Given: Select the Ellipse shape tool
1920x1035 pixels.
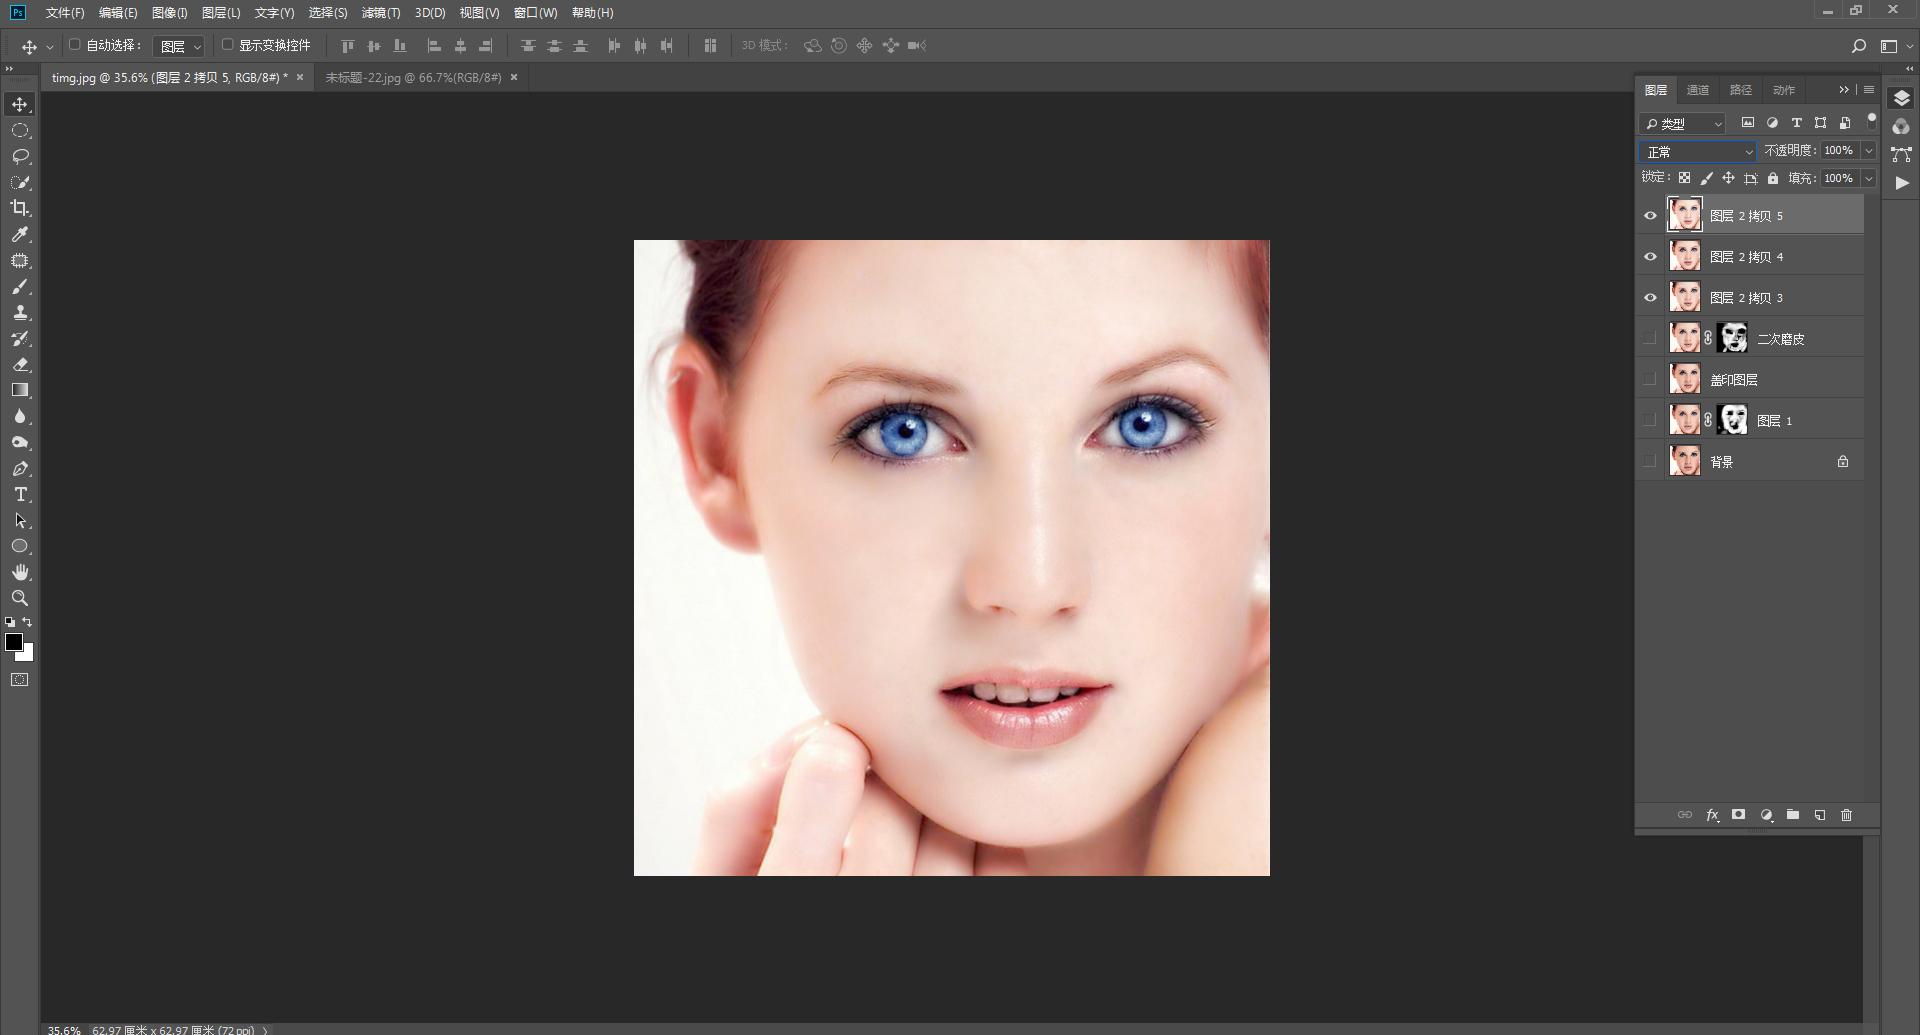Looking at the screenshot, I should pos(20,546).
